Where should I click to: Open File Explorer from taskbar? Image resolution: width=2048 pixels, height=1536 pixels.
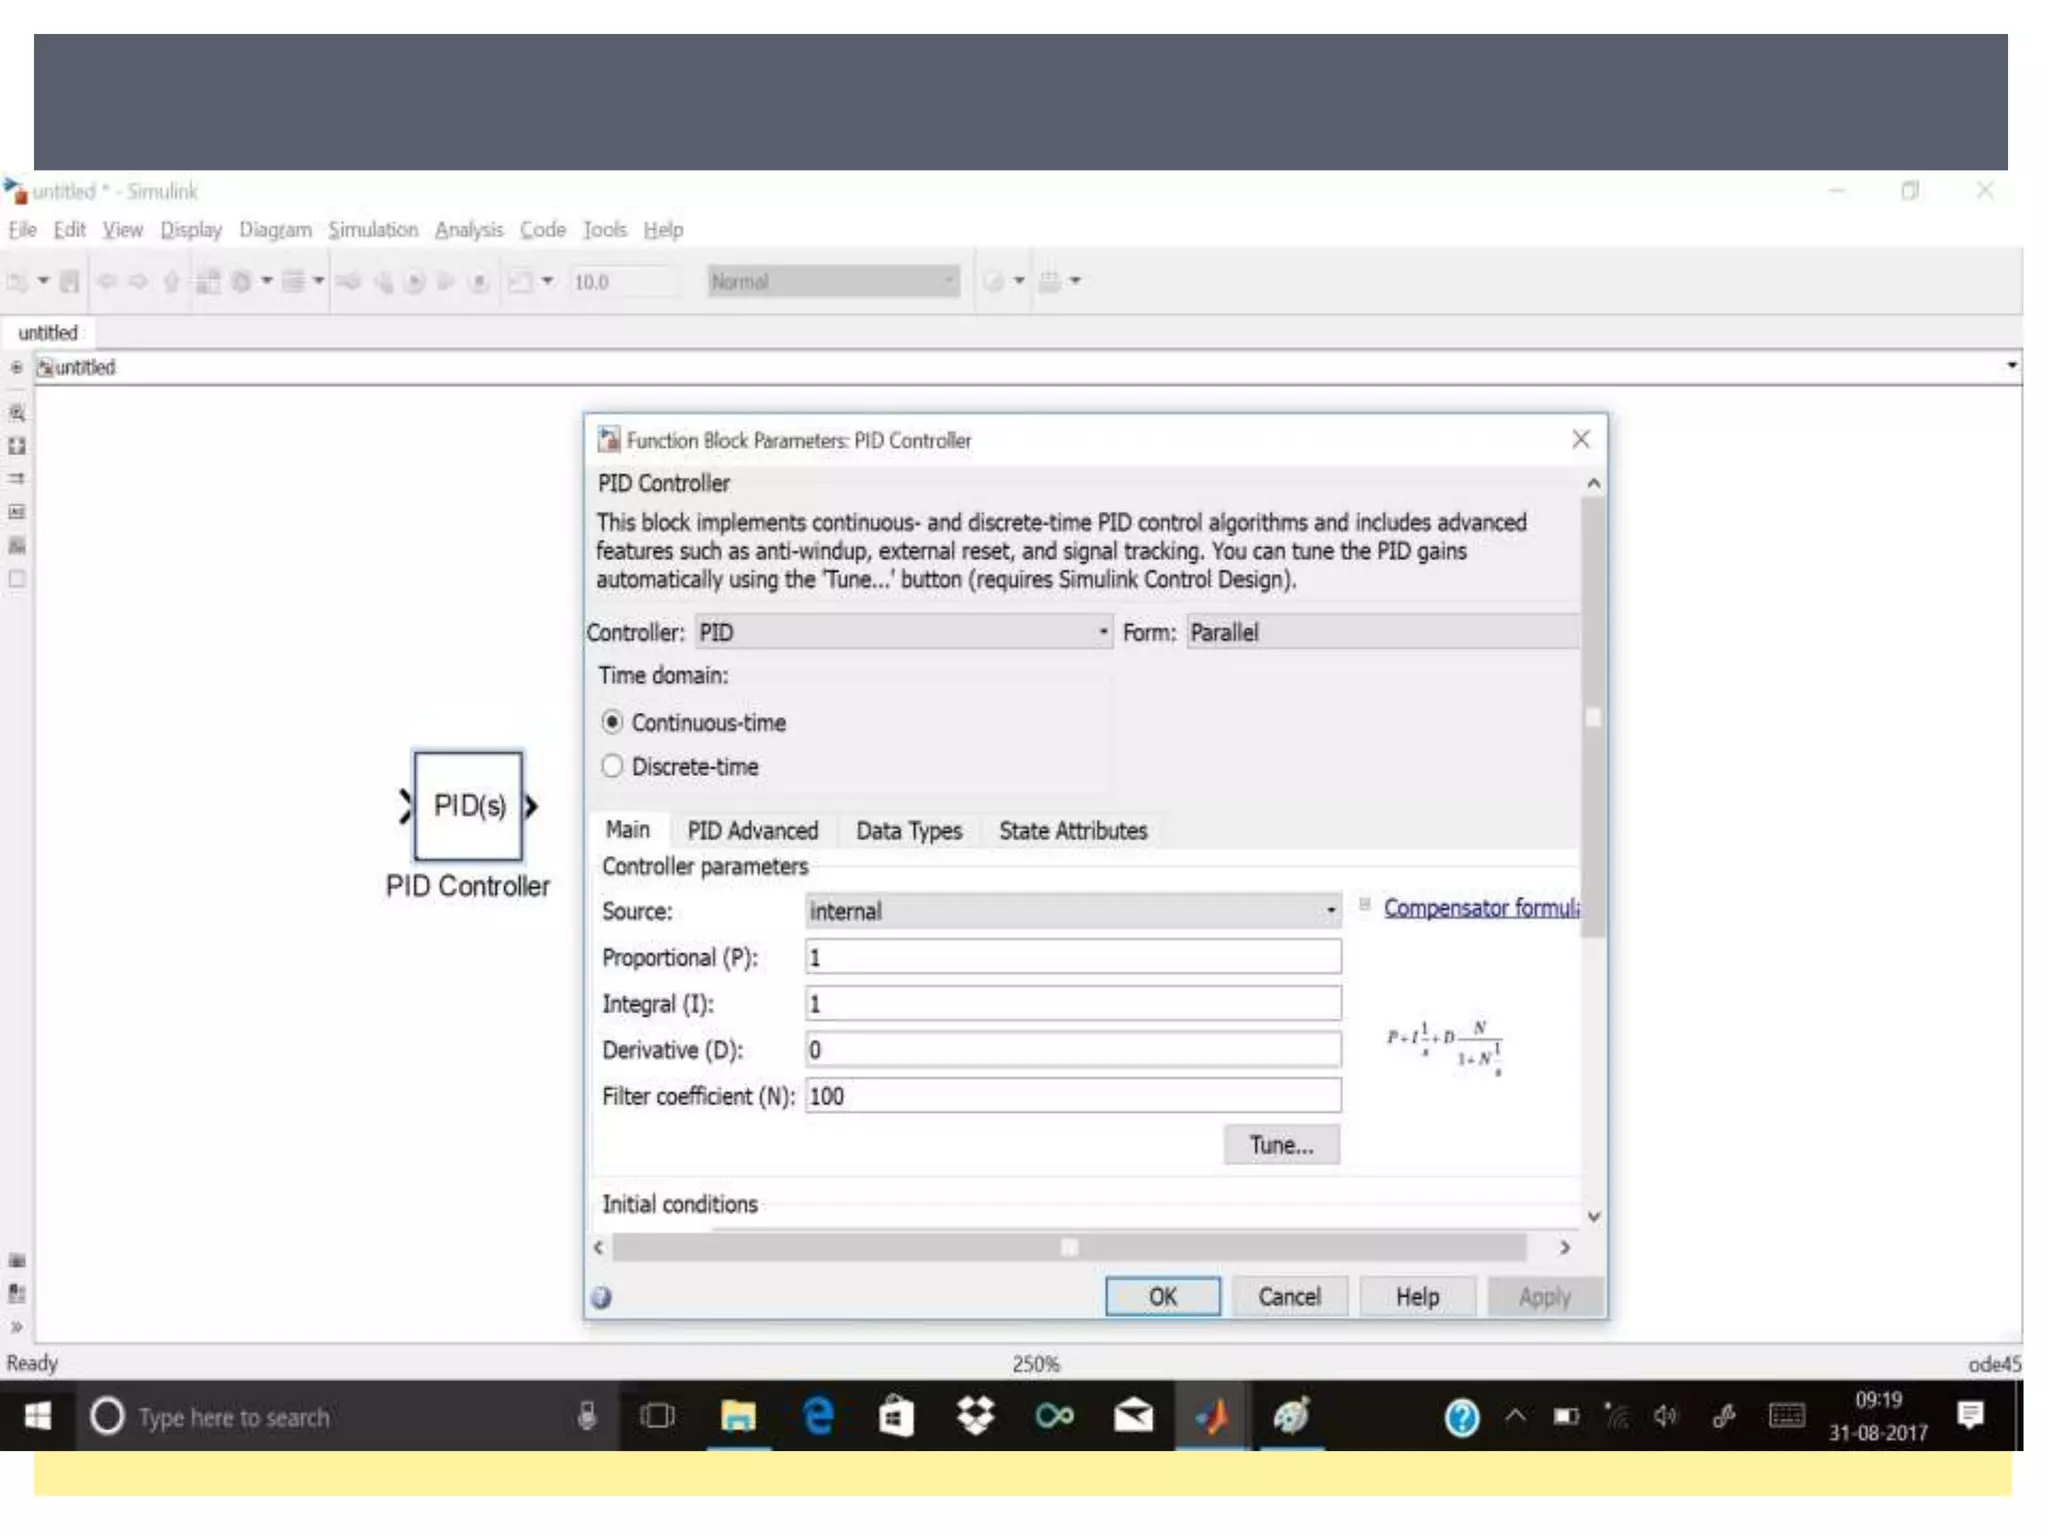[738, 1416]
